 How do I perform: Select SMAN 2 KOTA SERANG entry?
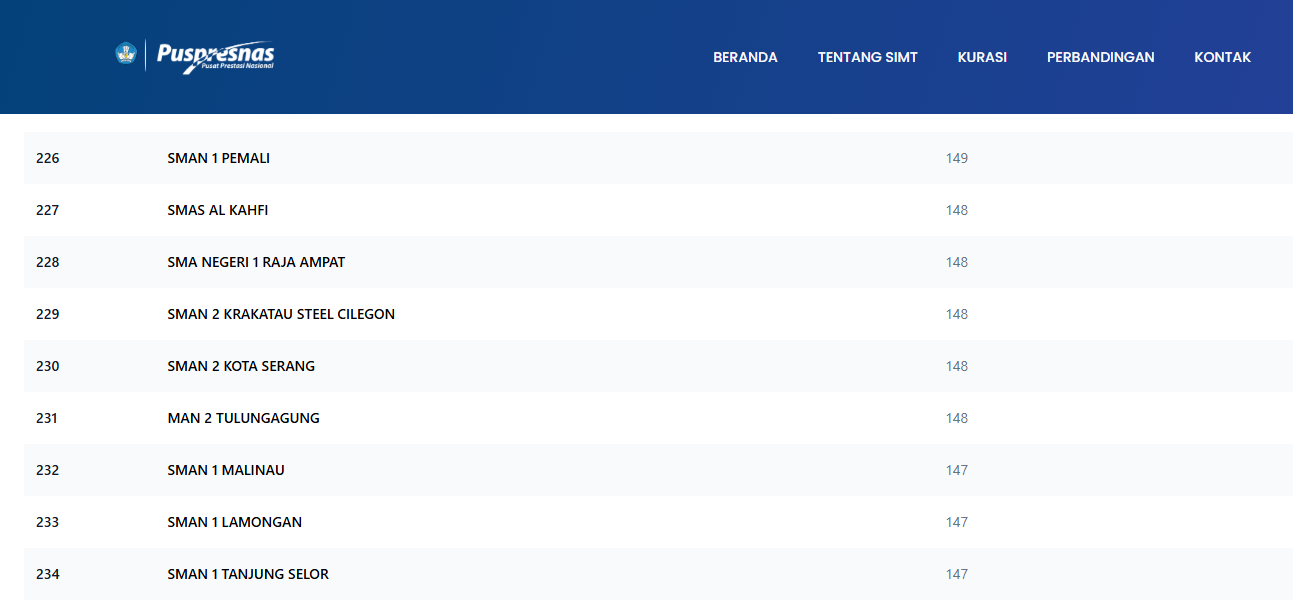pyautogui.click(x=241, y=366)
